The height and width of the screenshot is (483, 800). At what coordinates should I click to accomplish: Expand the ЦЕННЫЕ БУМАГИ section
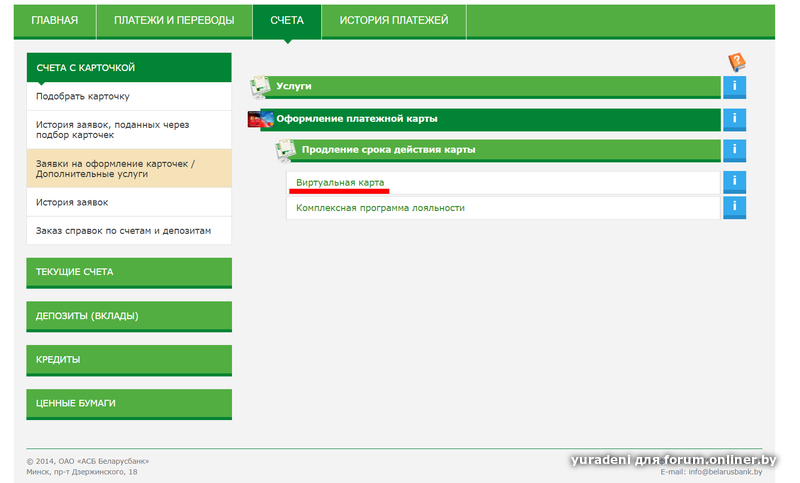tap(129, 404)
